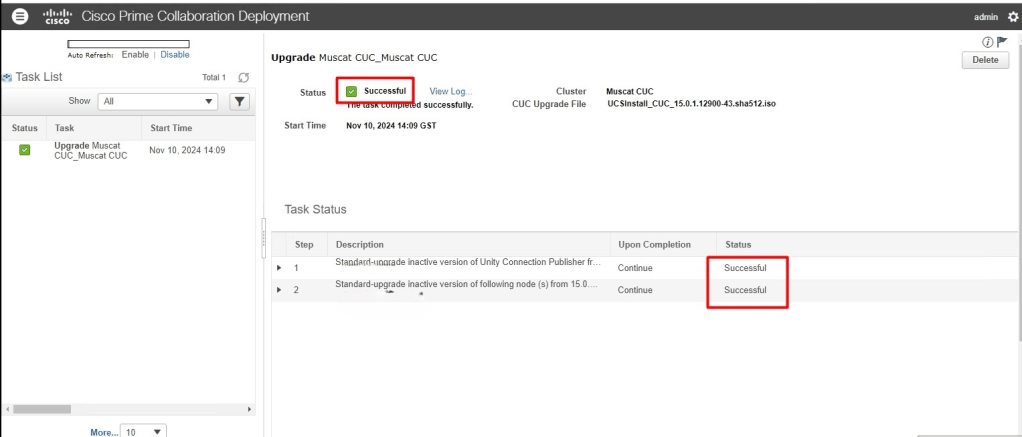Disable auto refresh
The height and width of the screenshot is (437, 1022).
point(174,55)
